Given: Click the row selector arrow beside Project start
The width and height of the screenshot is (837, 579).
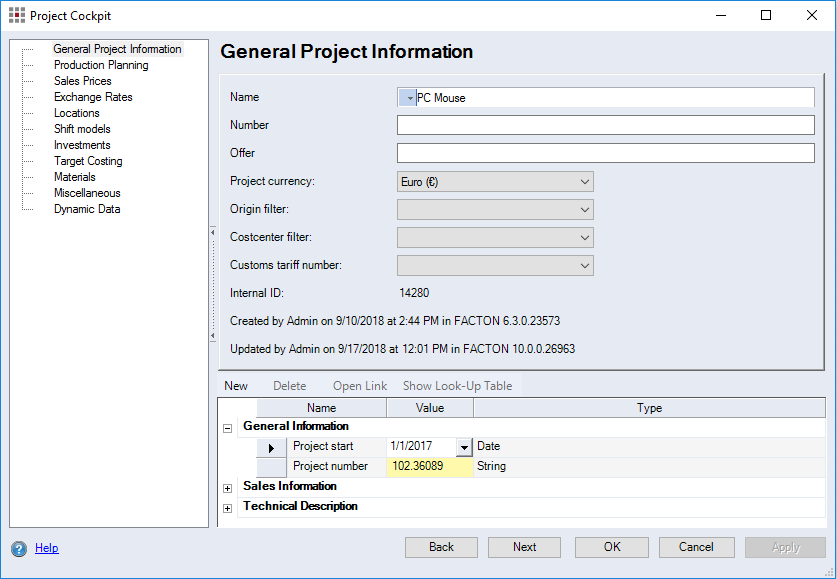Looking at the screenshot, I should (271, 447).
